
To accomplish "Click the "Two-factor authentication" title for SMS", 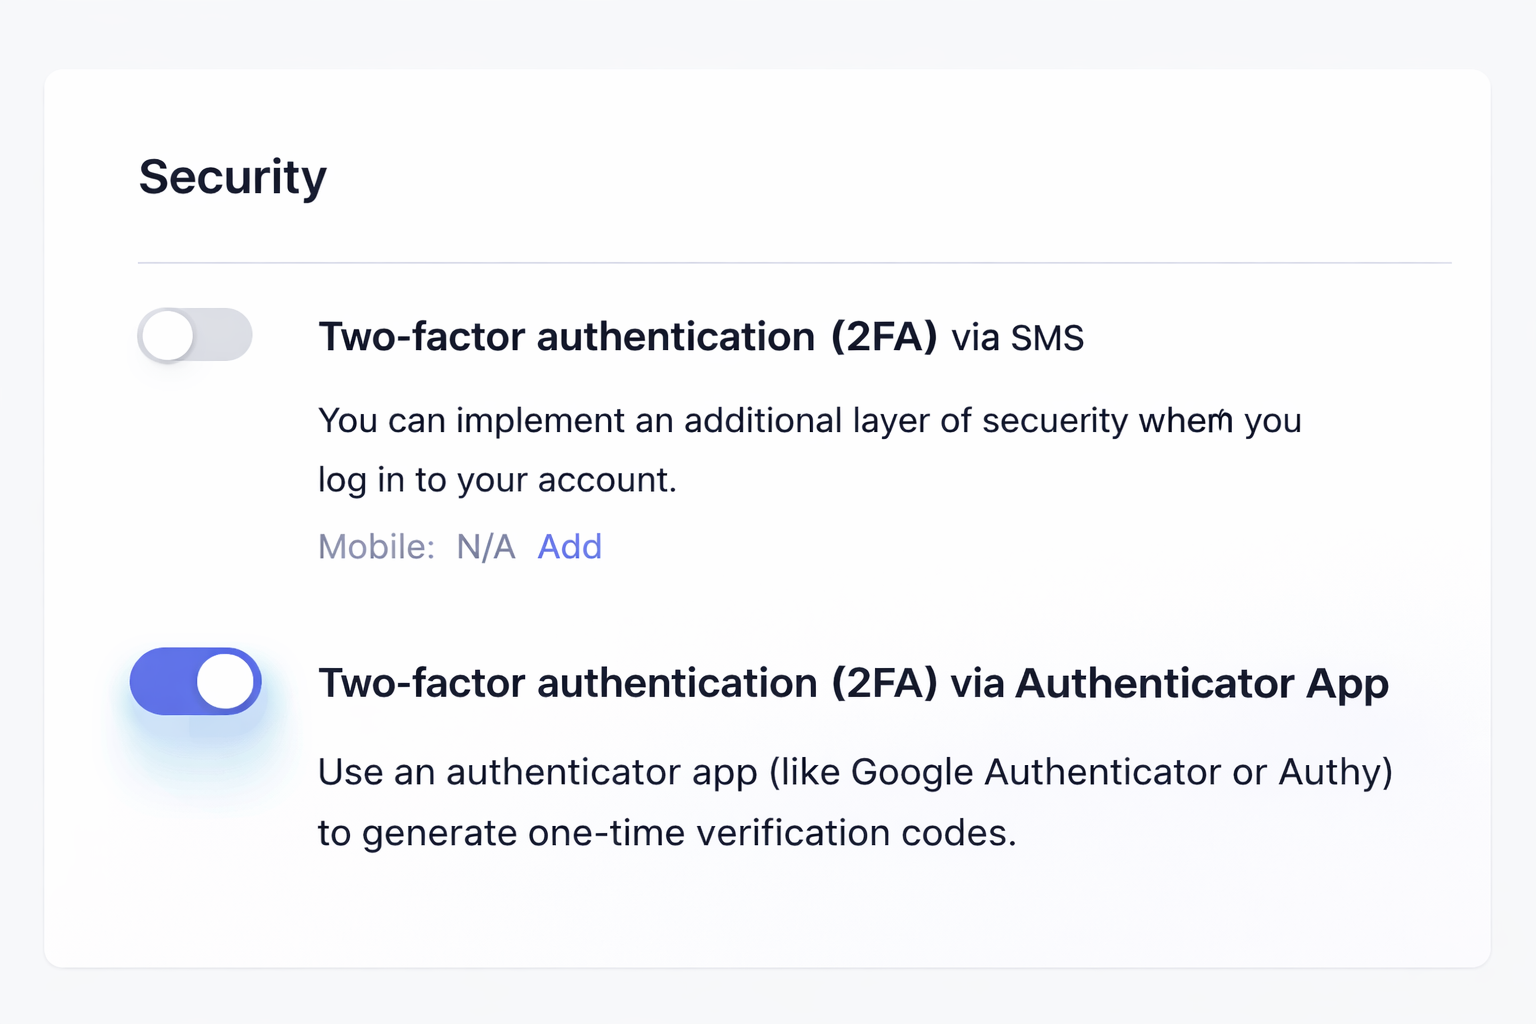I will click(x=566, y=337).
